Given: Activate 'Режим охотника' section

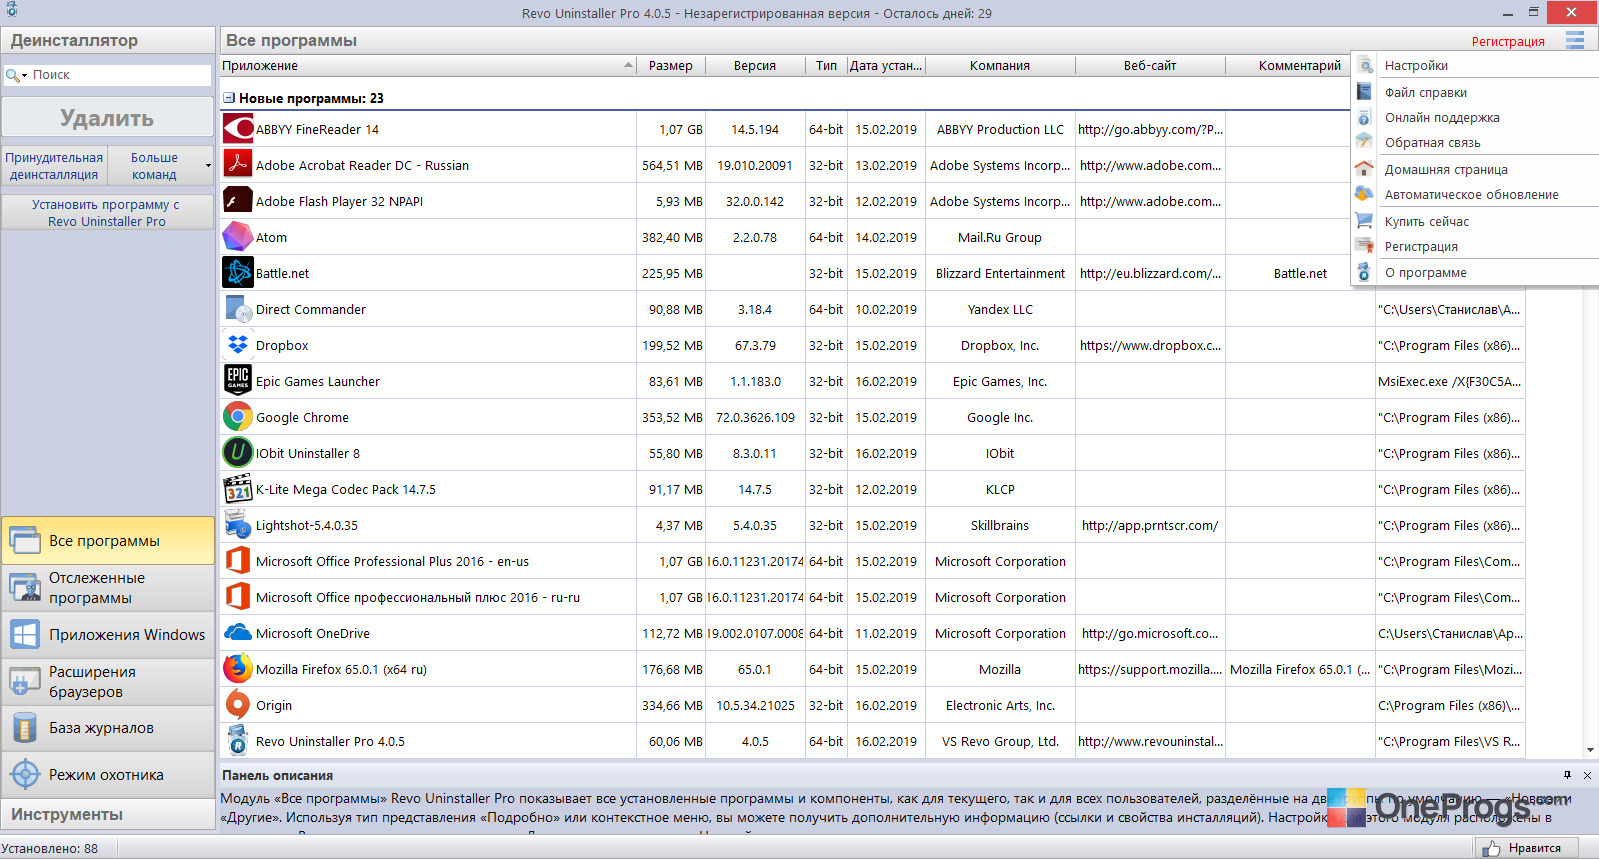Looking at the screenshot, I should click(108, 775).
